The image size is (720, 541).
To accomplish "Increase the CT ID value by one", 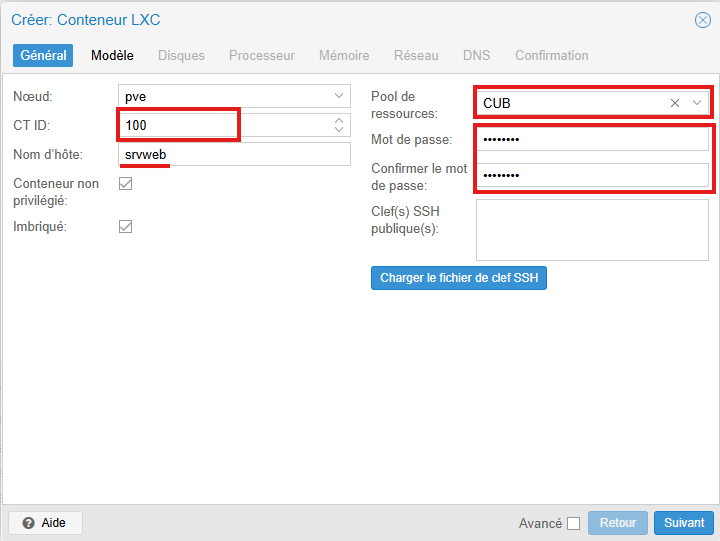I will (339, 121).
